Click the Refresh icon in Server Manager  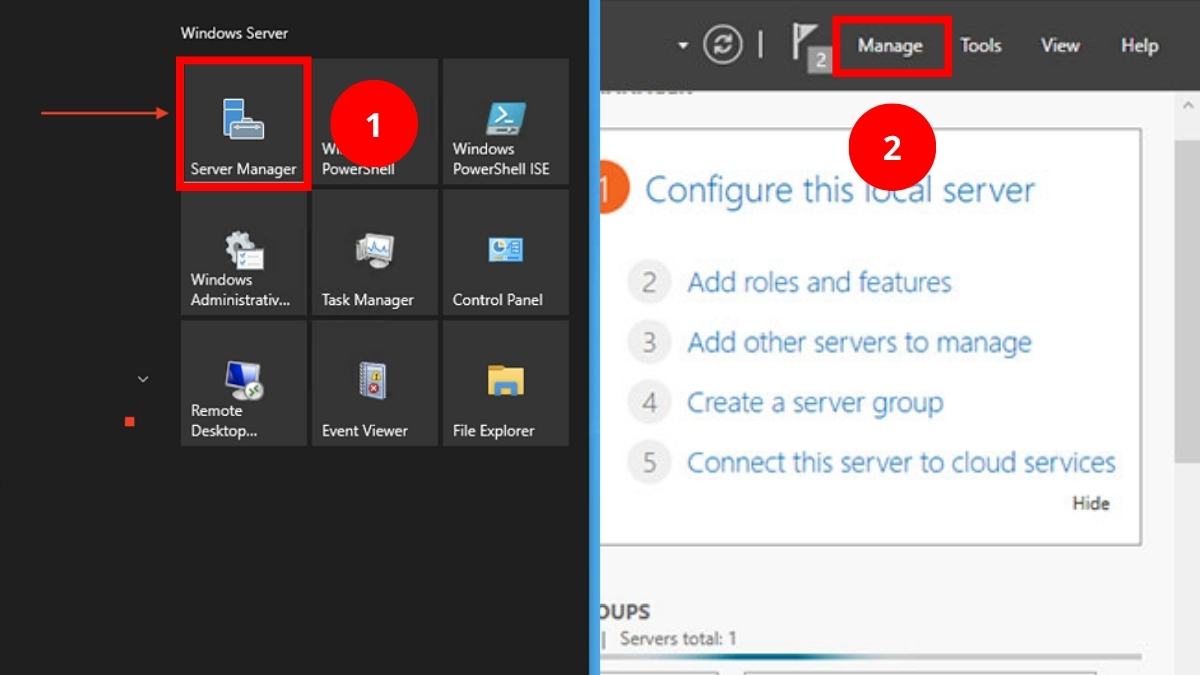(x=722, y=45)
